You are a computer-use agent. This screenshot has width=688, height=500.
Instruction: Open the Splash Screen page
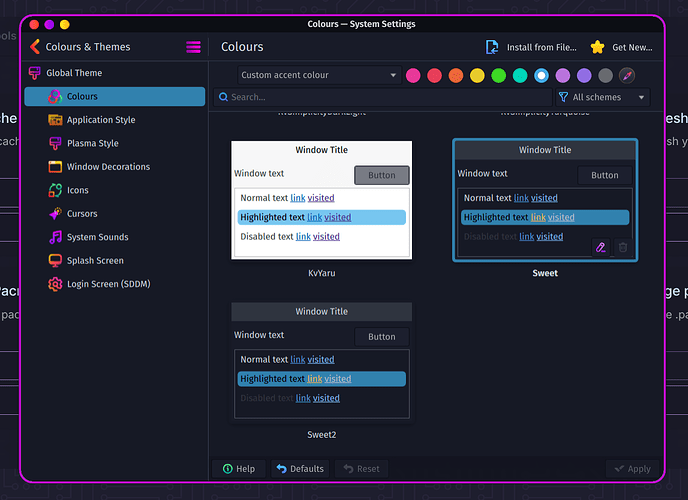(x=95, y=261)
